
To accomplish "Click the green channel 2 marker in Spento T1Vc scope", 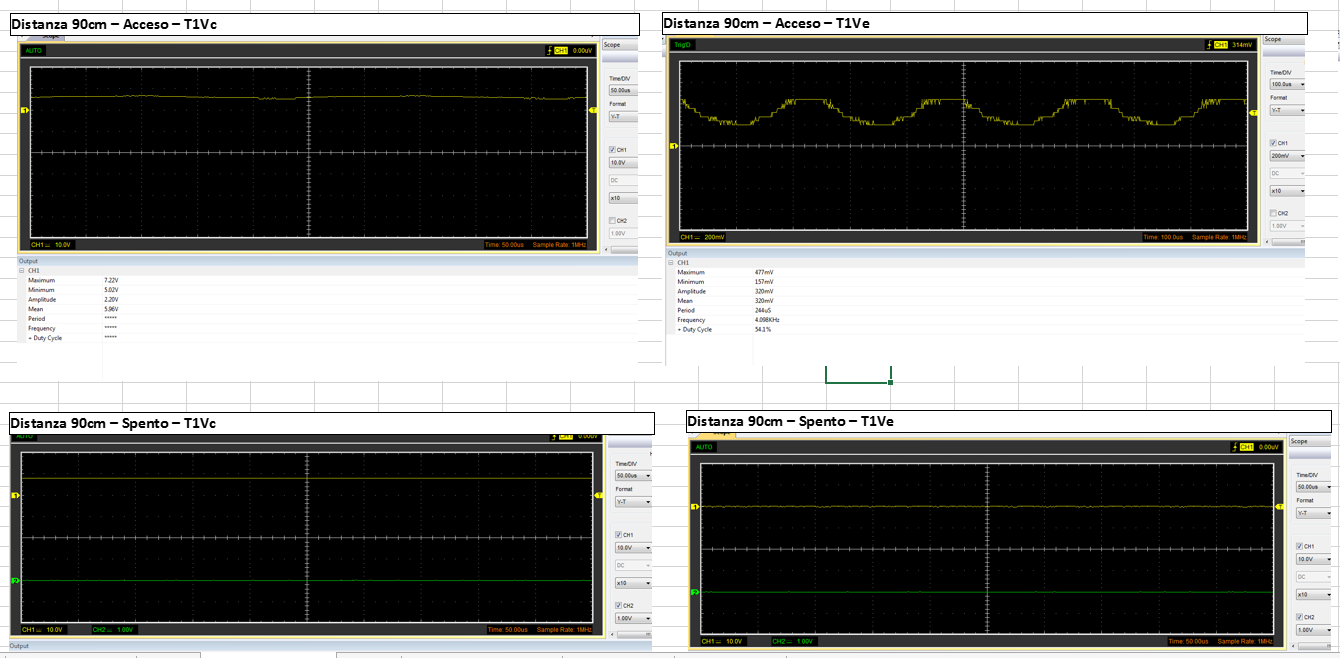I will pos(15,581).
